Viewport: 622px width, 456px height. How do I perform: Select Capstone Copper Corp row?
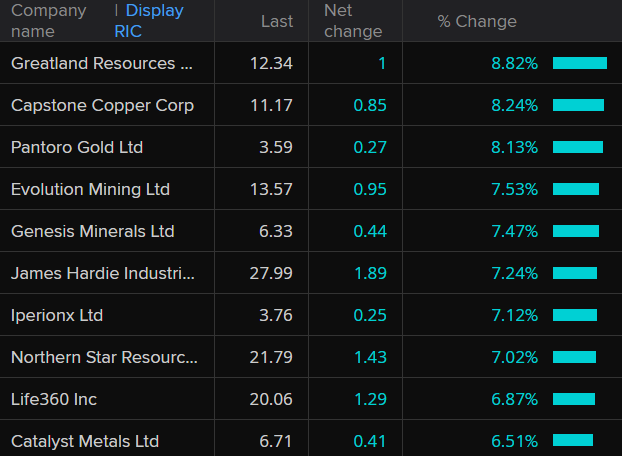(102, 105)
